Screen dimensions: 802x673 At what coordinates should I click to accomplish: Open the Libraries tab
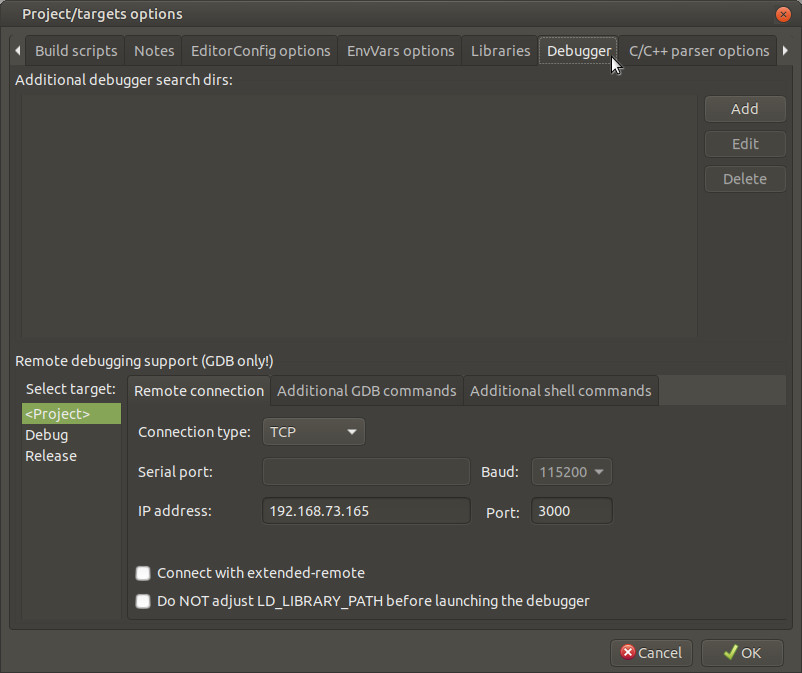coord(500,51)
